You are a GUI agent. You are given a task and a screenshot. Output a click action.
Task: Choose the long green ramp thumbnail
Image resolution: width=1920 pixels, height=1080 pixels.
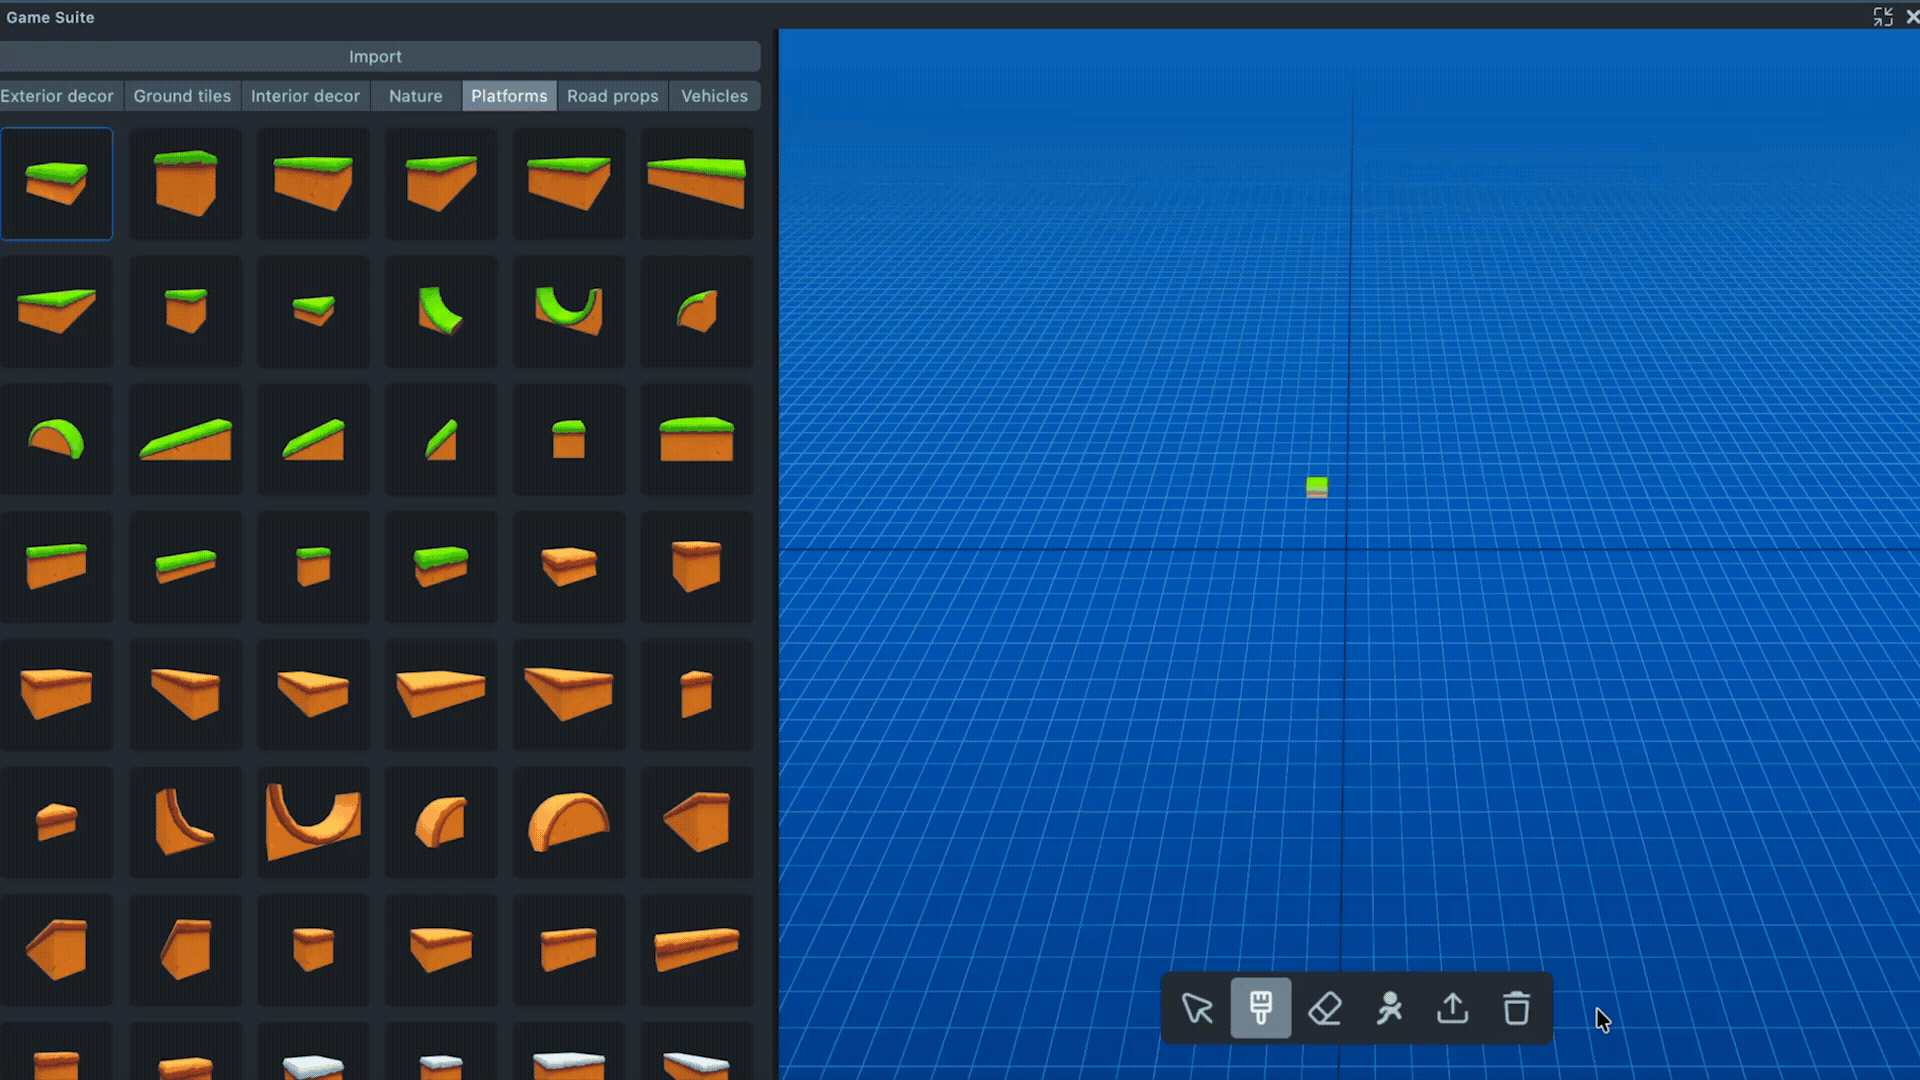point(186,440)
